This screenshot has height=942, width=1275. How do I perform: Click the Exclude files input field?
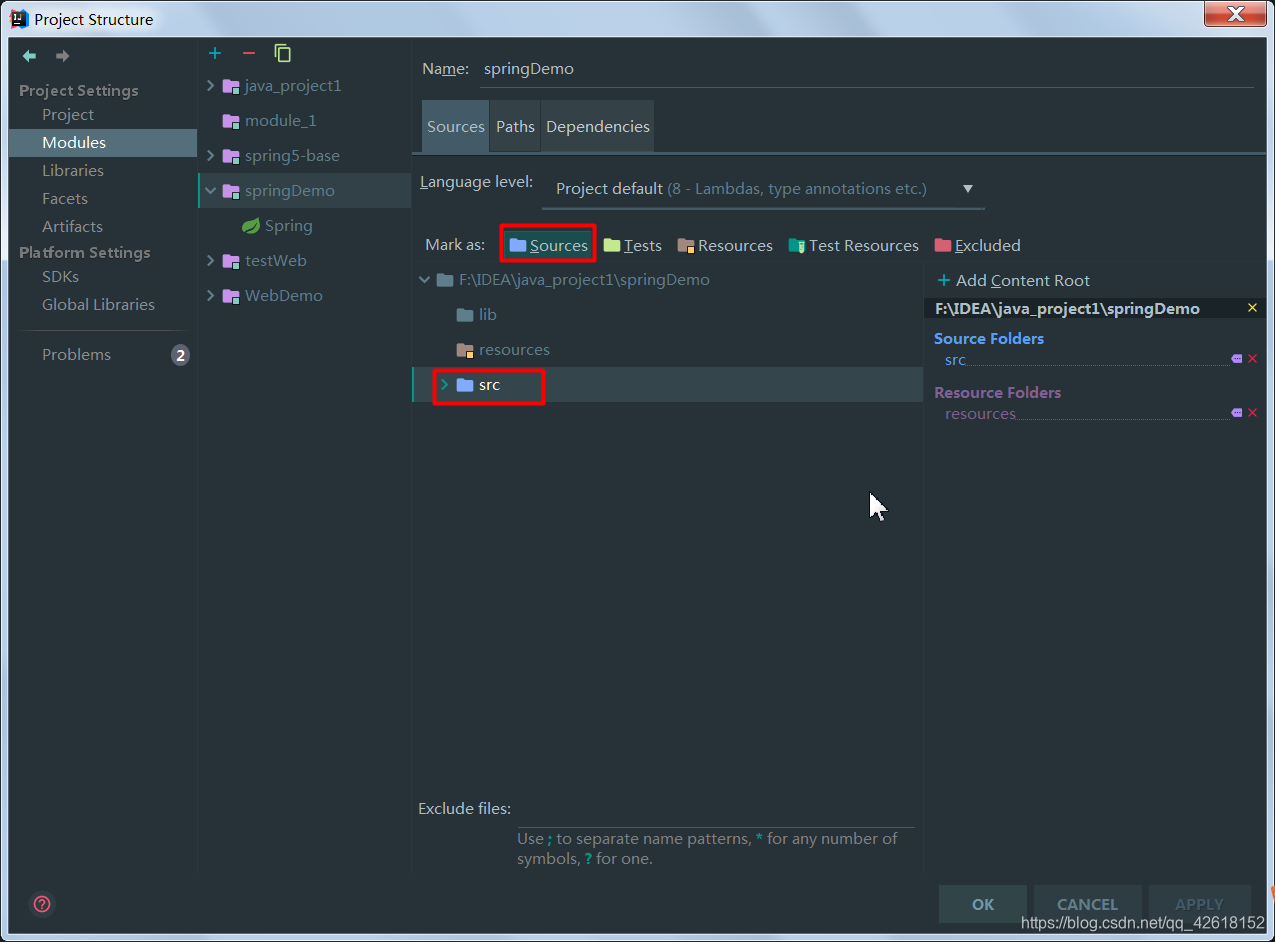pyautogui.click(x=716, y=809)
